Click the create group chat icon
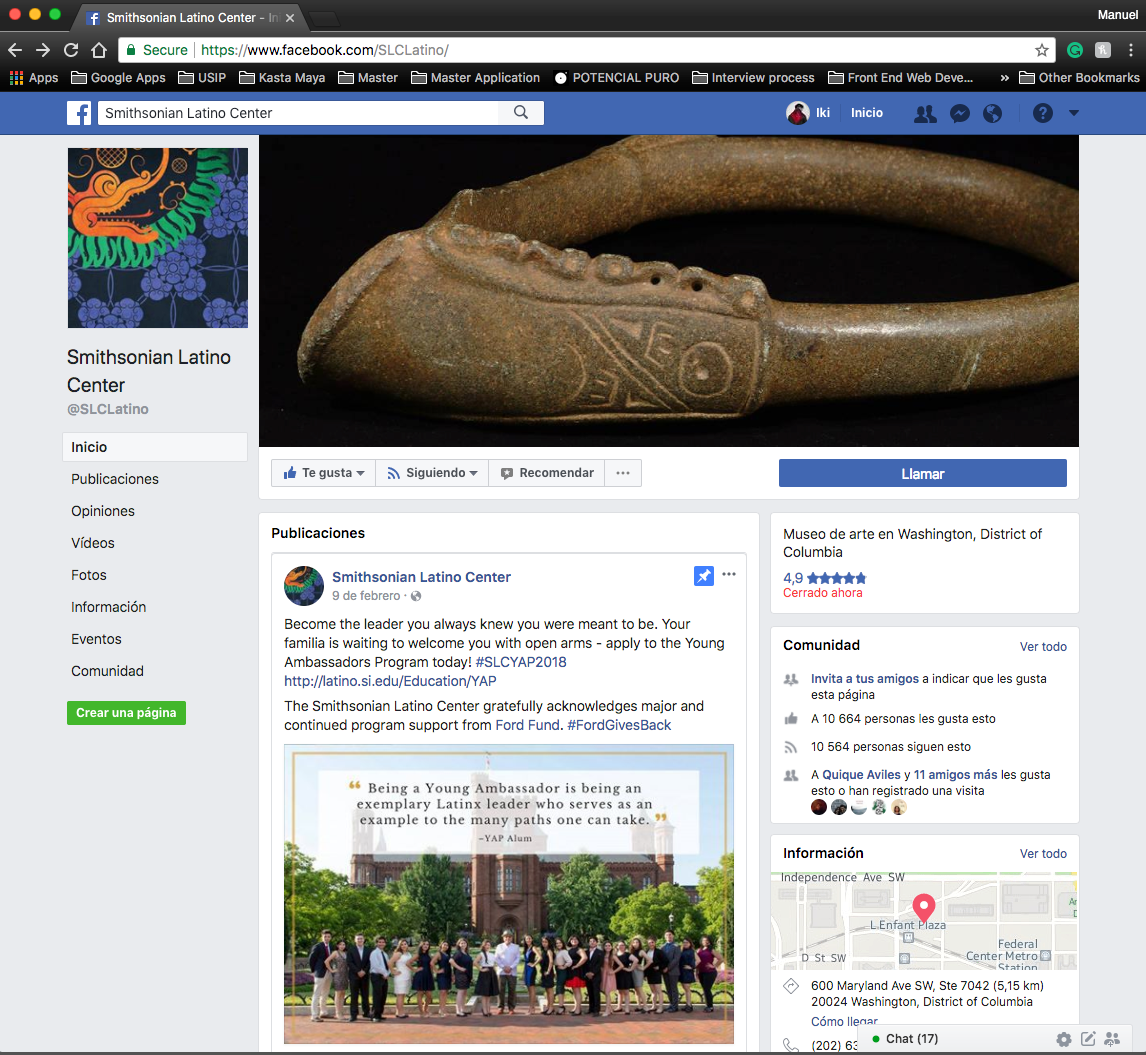Screen dimensions: 1146x1055 [x=1112, y=1039]
